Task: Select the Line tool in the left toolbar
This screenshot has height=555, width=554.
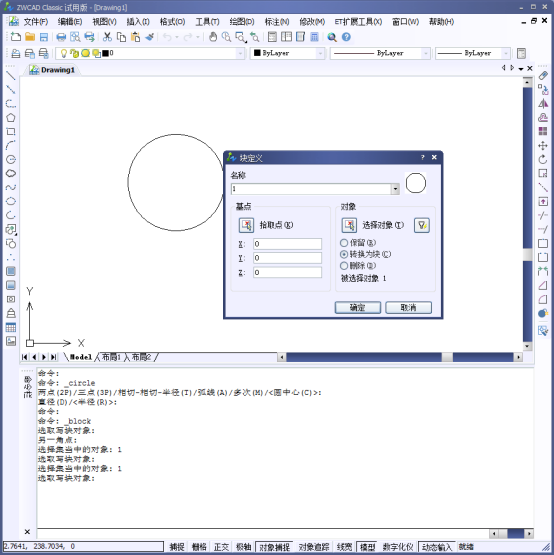Action: (x=11, y=76)
